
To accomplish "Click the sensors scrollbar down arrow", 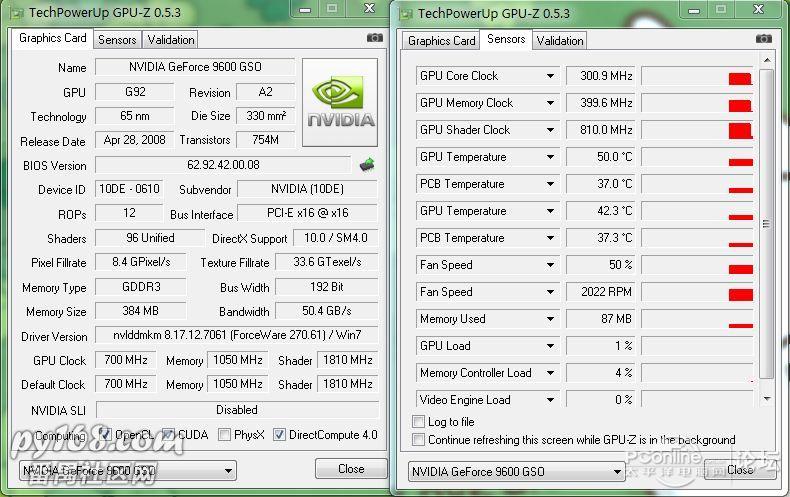I will 766,399.
